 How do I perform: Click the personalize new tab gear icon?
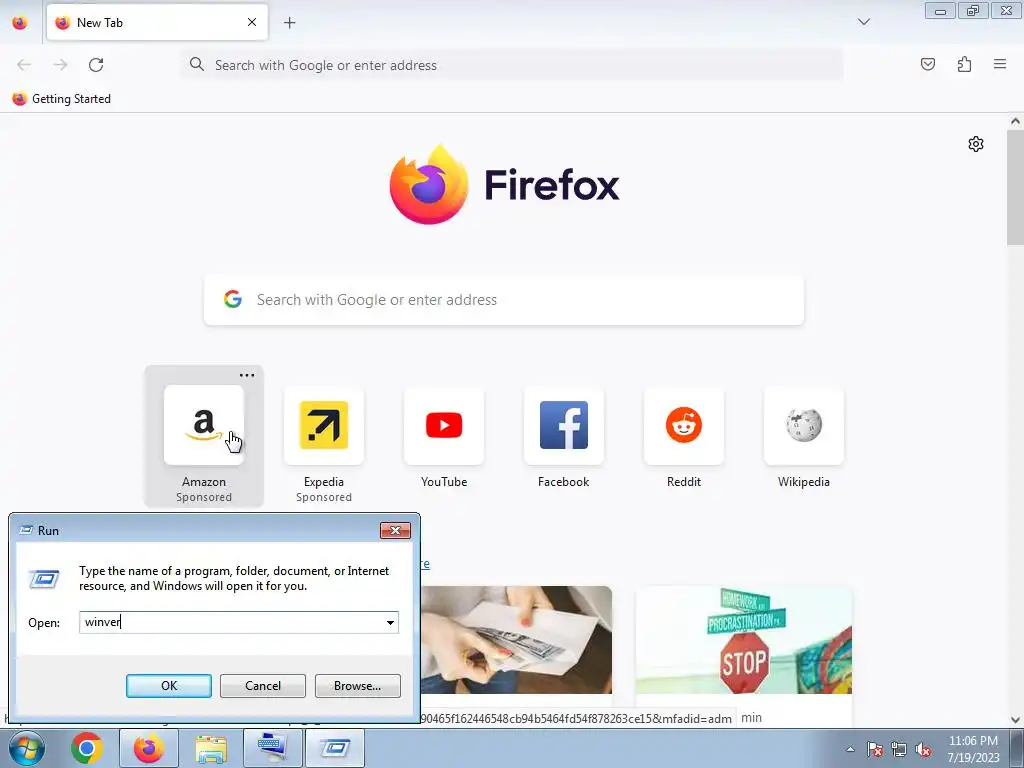tap(976, 144)
